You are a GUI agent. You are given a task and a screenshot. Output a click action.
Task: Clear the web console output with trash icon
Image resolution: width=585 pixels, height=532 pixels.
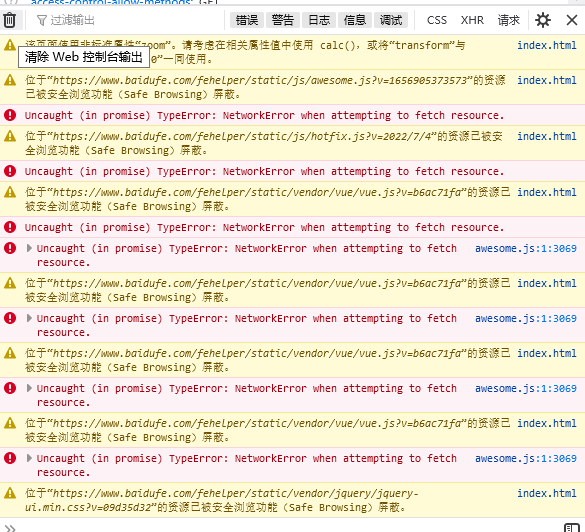coord(10,20)
